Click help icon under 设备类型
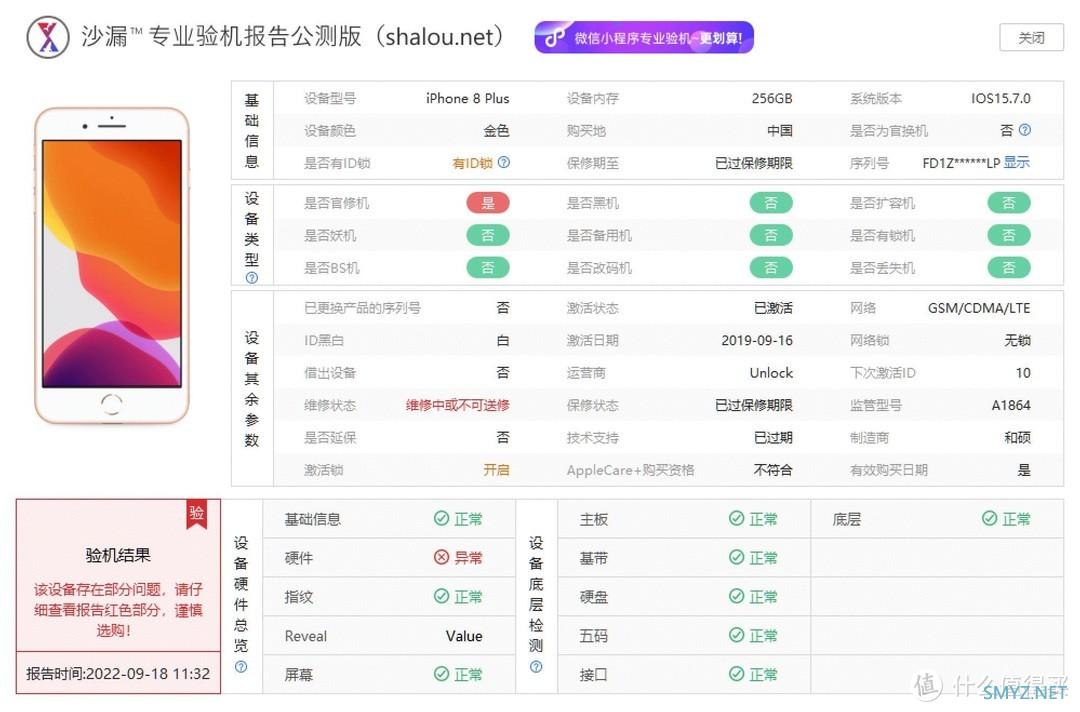 point(251,278)
